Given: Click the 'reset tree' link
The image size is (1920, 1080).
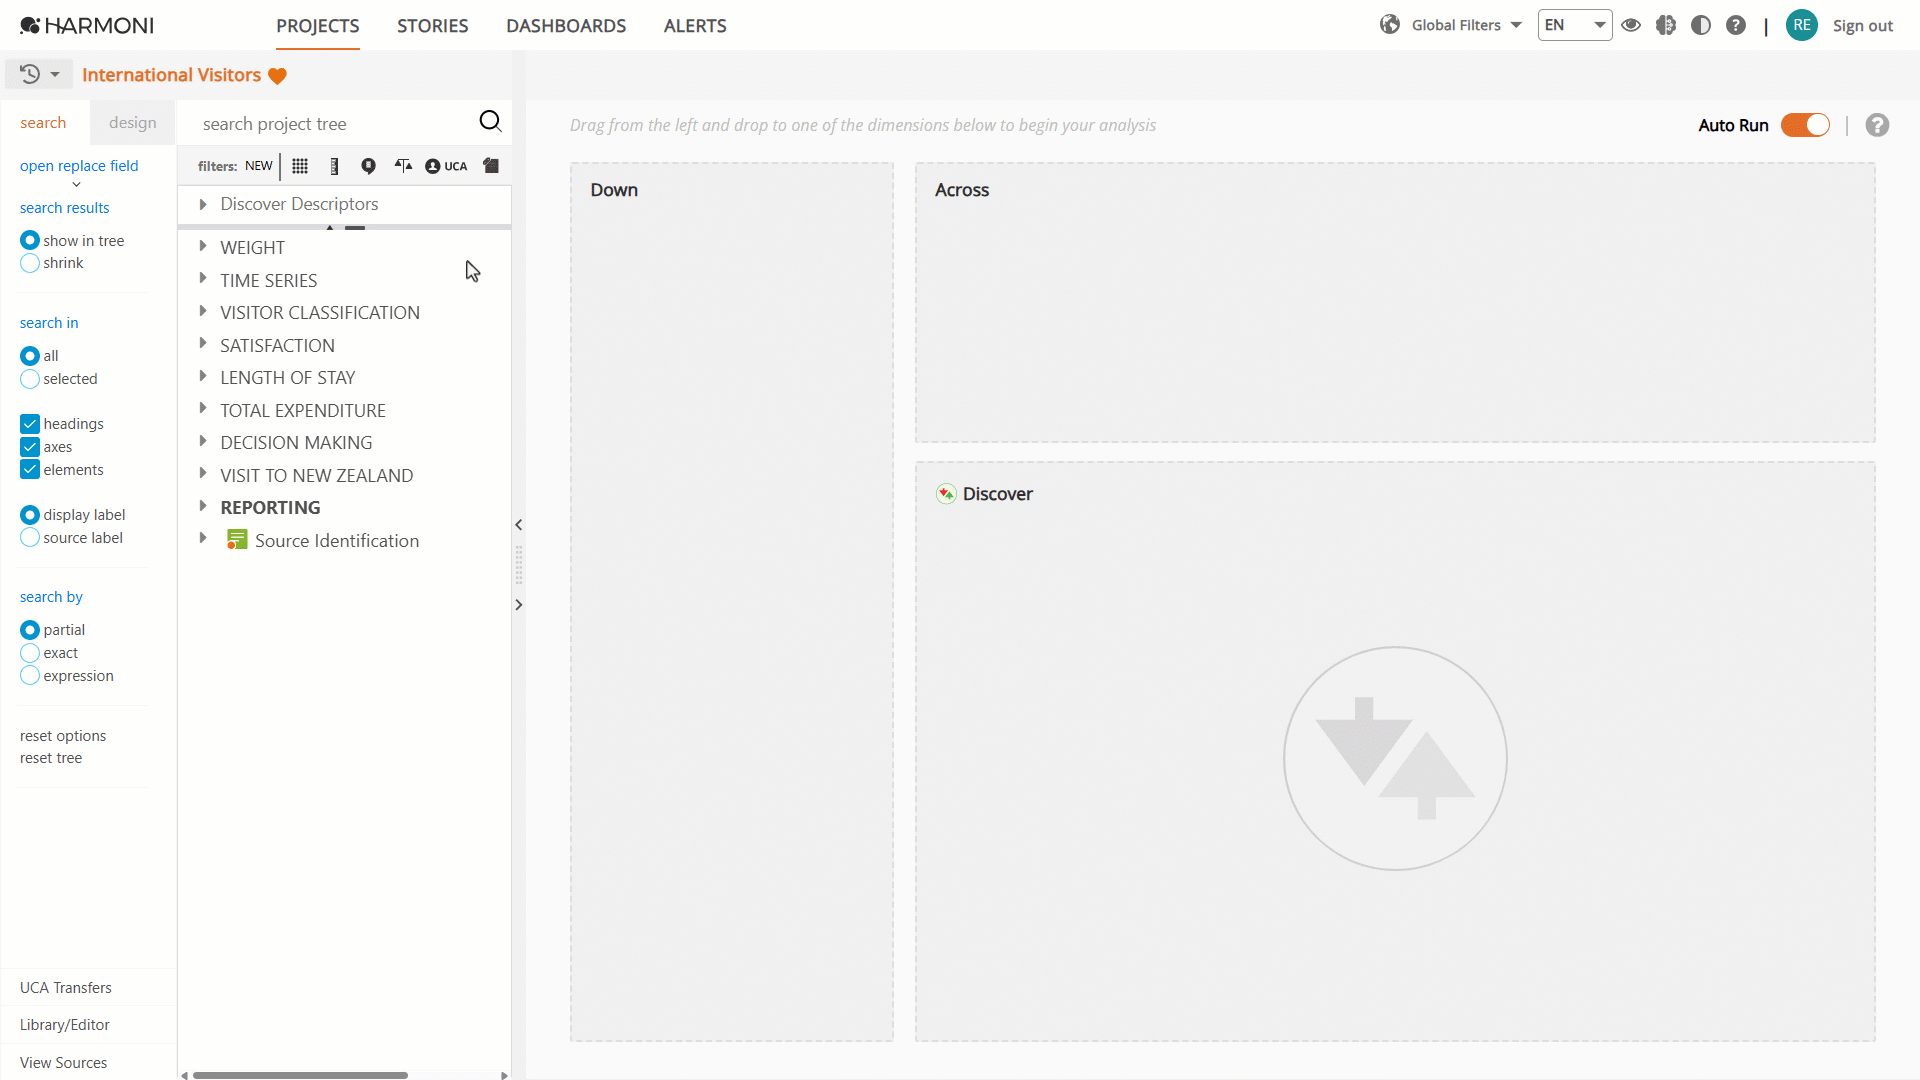Looking at the screenshot, I should click(x=51, y=758).
